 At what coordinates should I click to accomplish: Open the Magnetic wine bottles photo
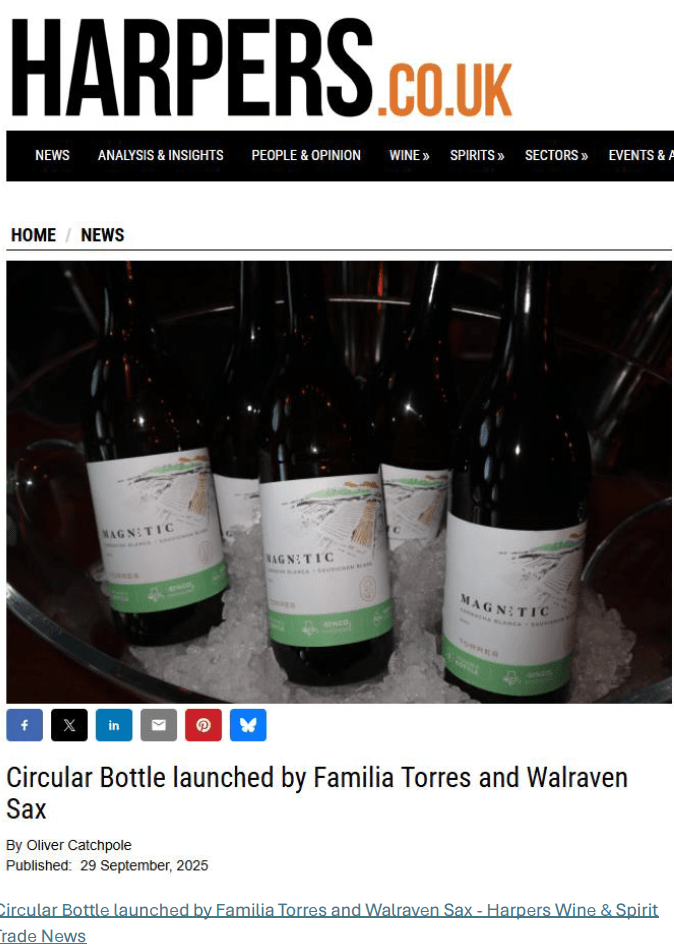[339, 482]
